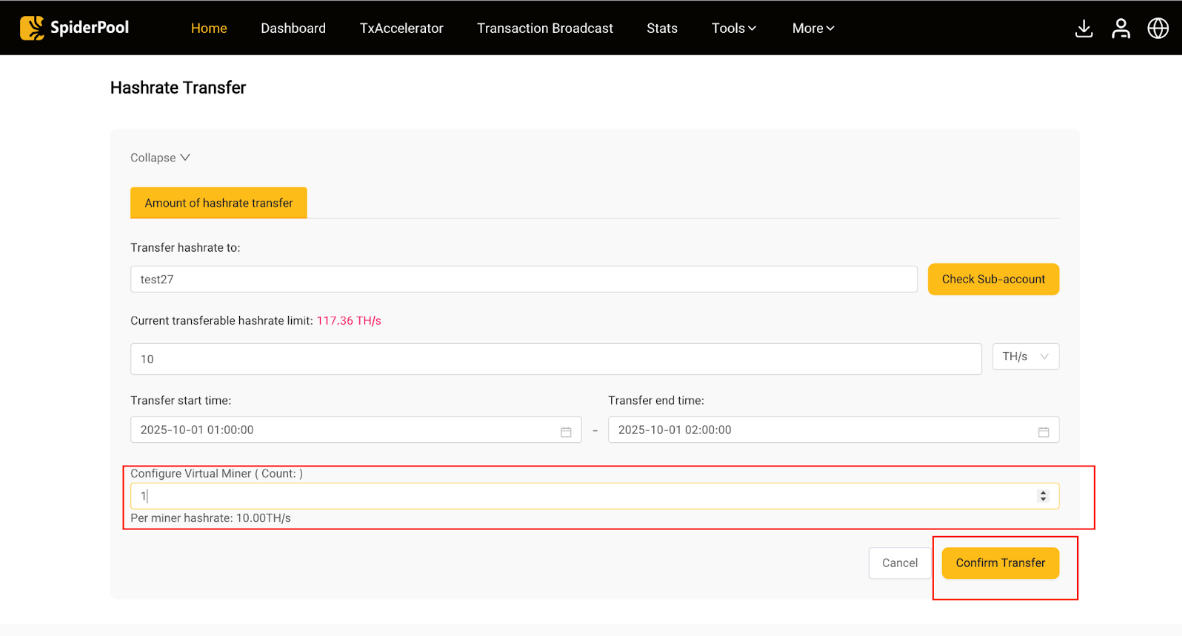The width and height of the screenshot is (1182, 636).
Task: Open TxAccelerator from navigation
Action: point(401,28)
